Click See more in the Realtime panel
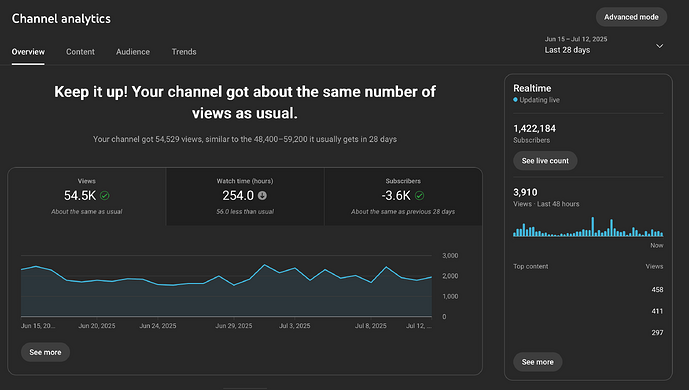Screen dimensions: 689x390 pos(537,362)
